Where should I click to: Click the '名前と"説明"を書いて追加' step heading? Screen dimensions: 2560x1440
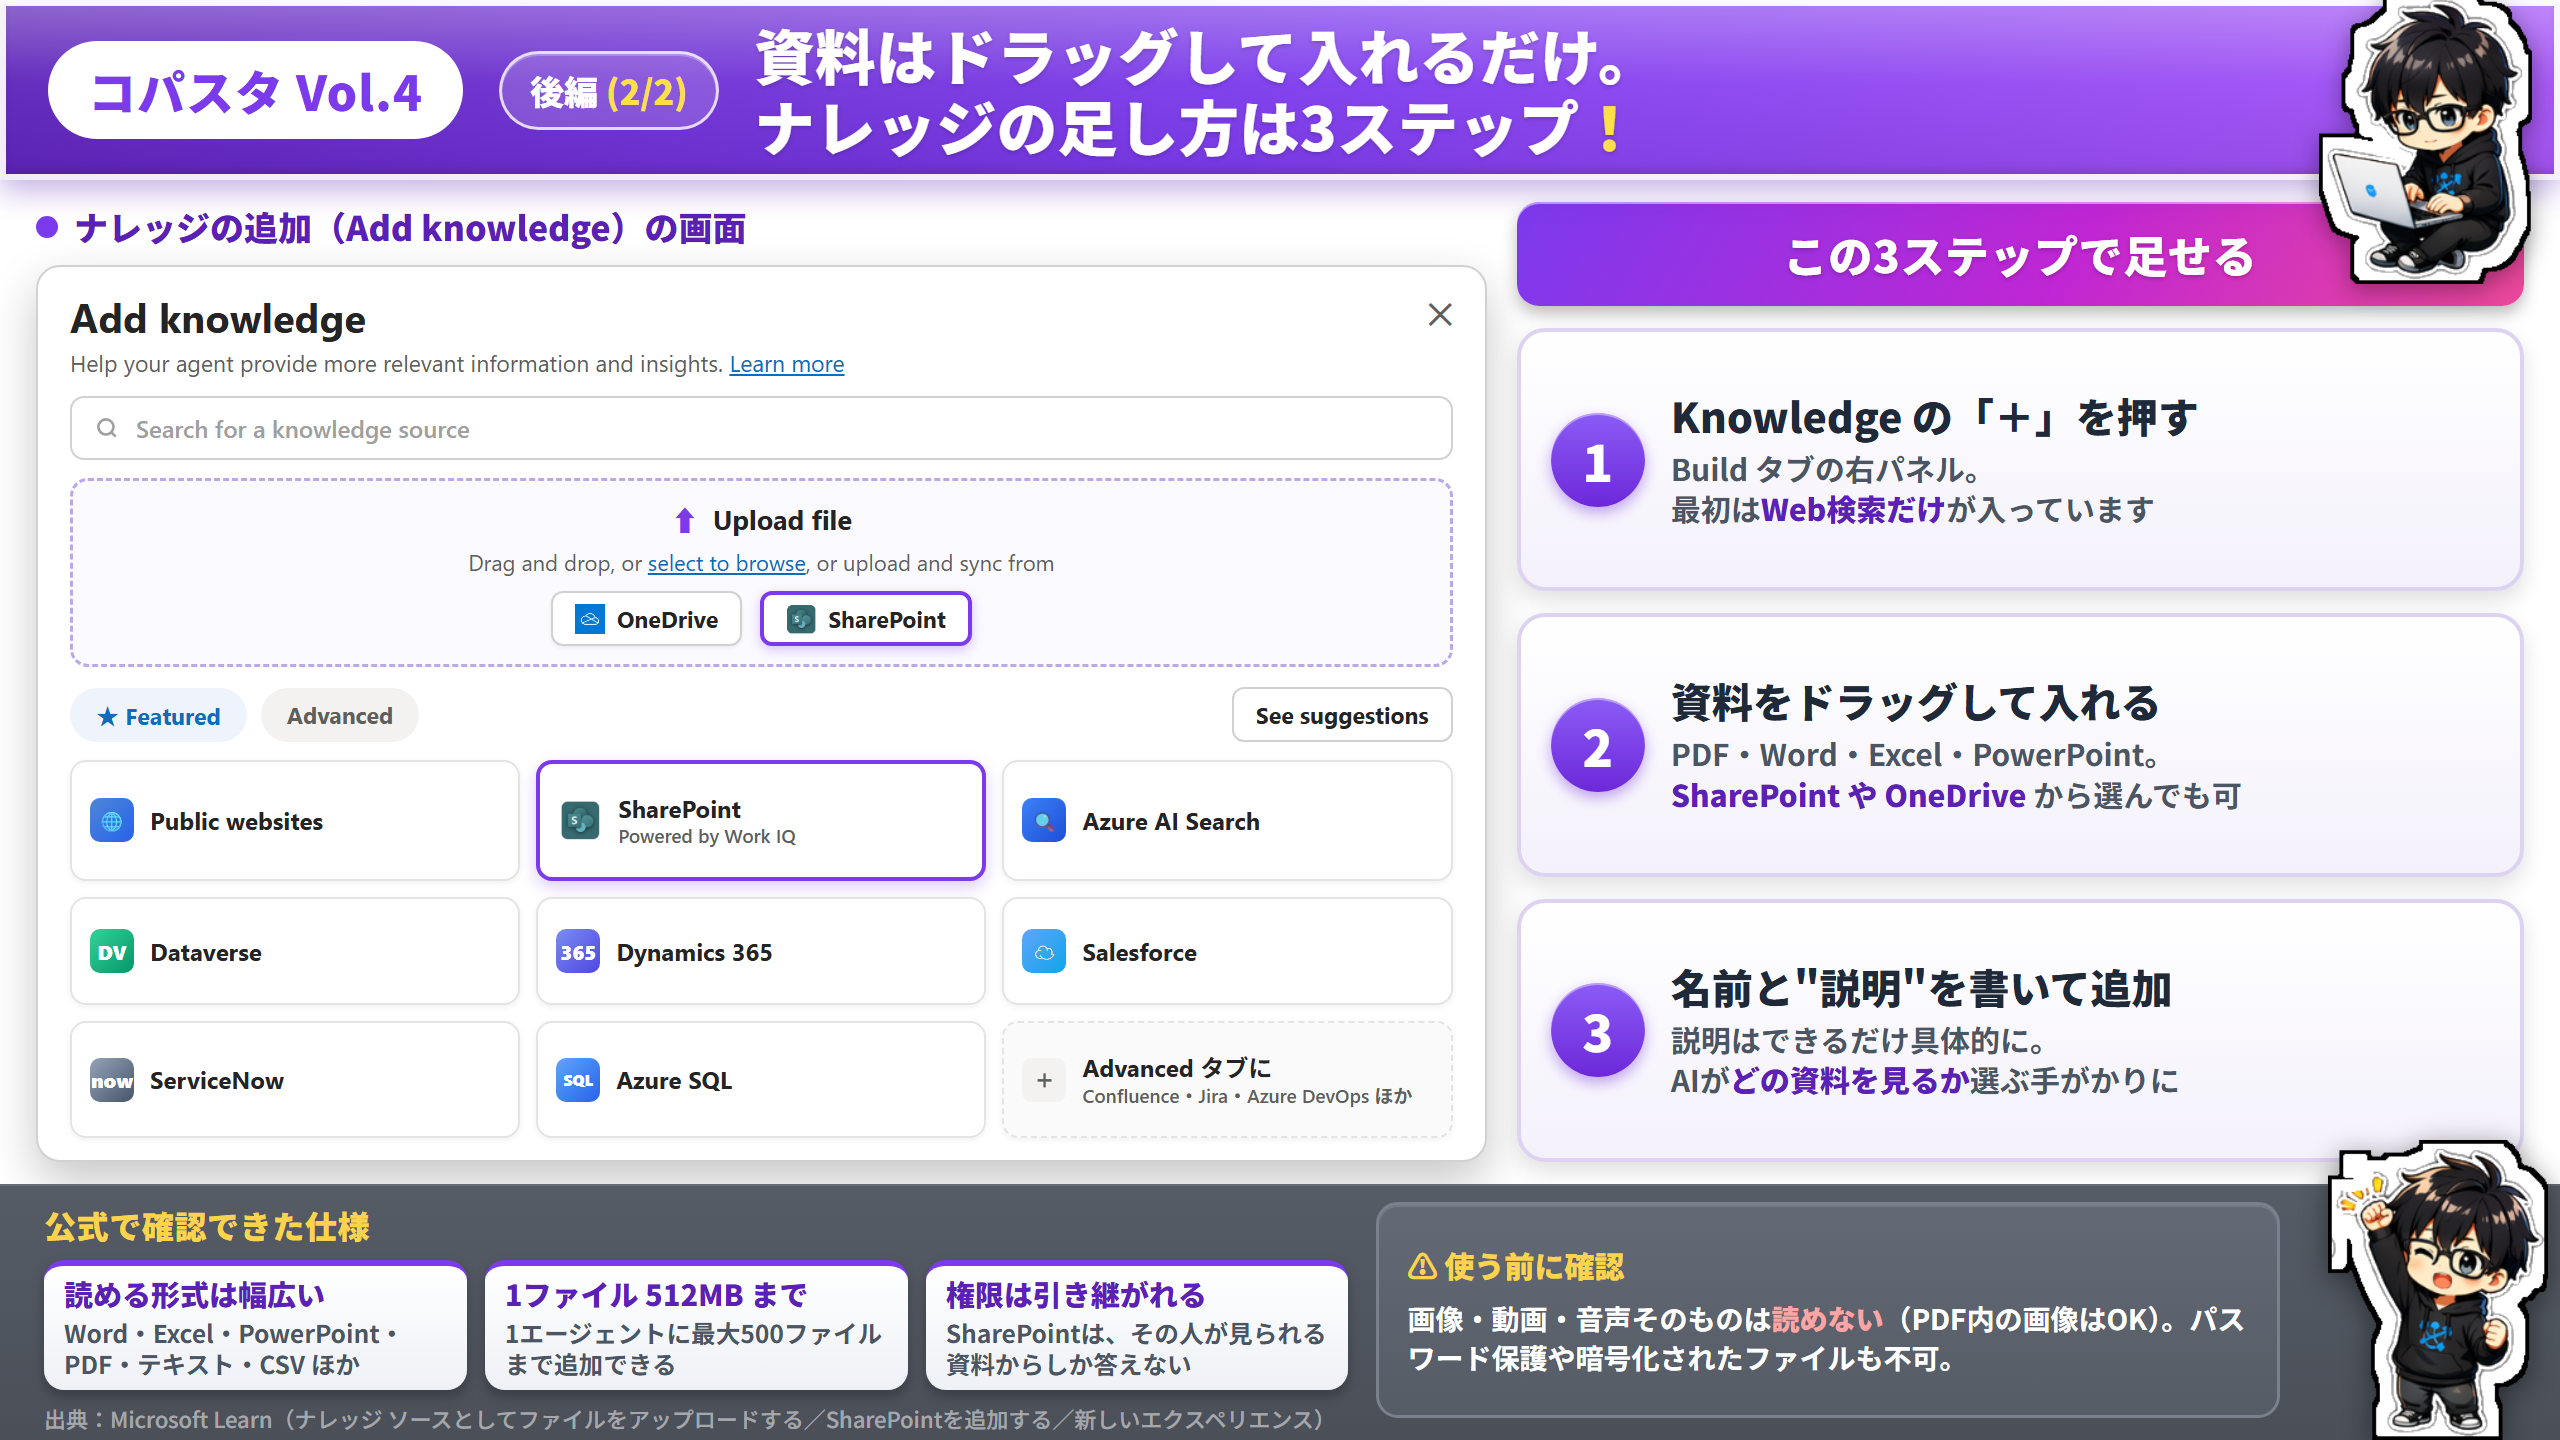[x=1921, y=989]
